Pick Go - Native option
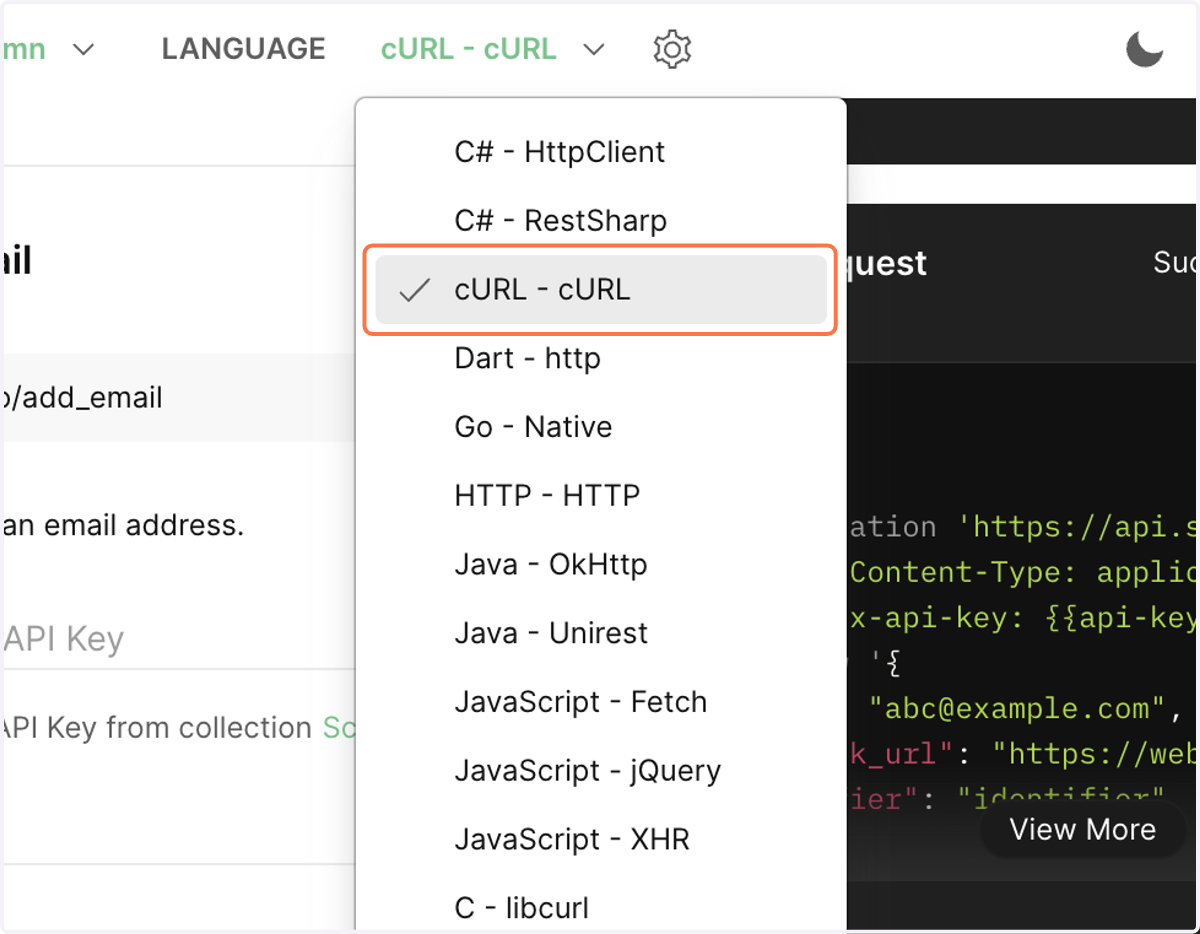 click(x=600, y=427)
